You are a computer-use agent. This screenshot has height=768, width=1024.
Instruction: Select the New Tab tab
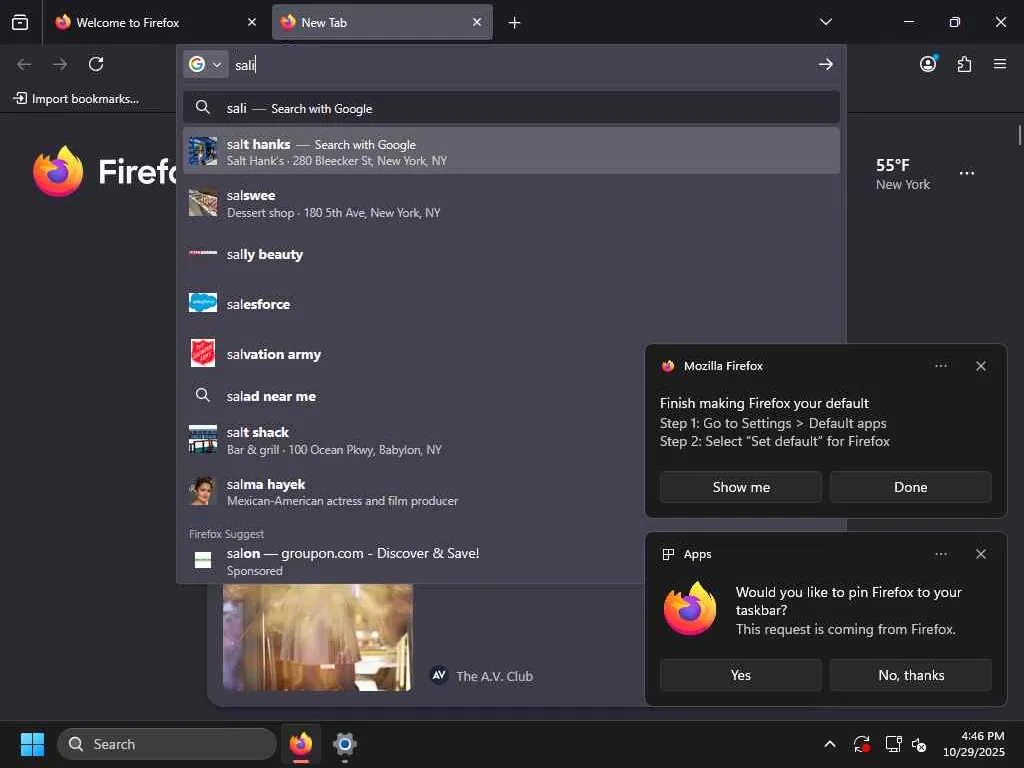click(x=382, y=22)
